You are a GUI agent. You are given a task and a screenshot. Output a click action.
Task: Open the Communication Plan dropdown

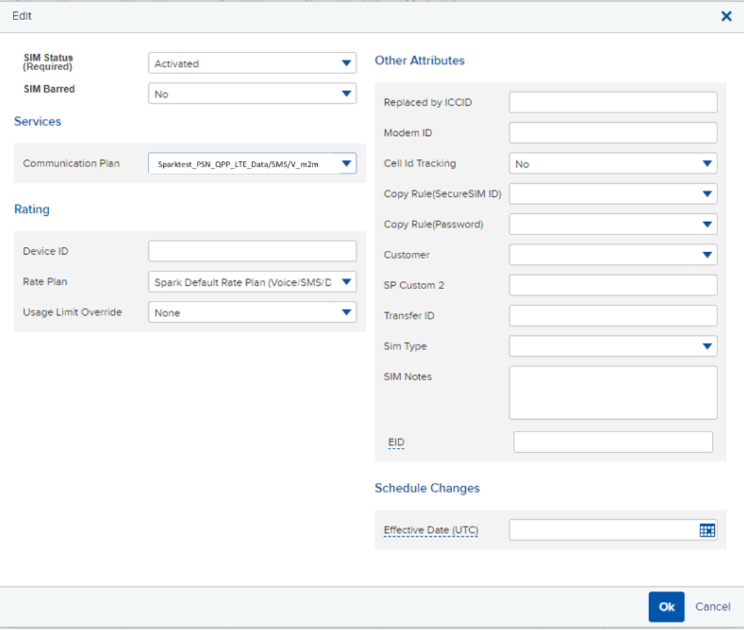(x=252, y=163)
